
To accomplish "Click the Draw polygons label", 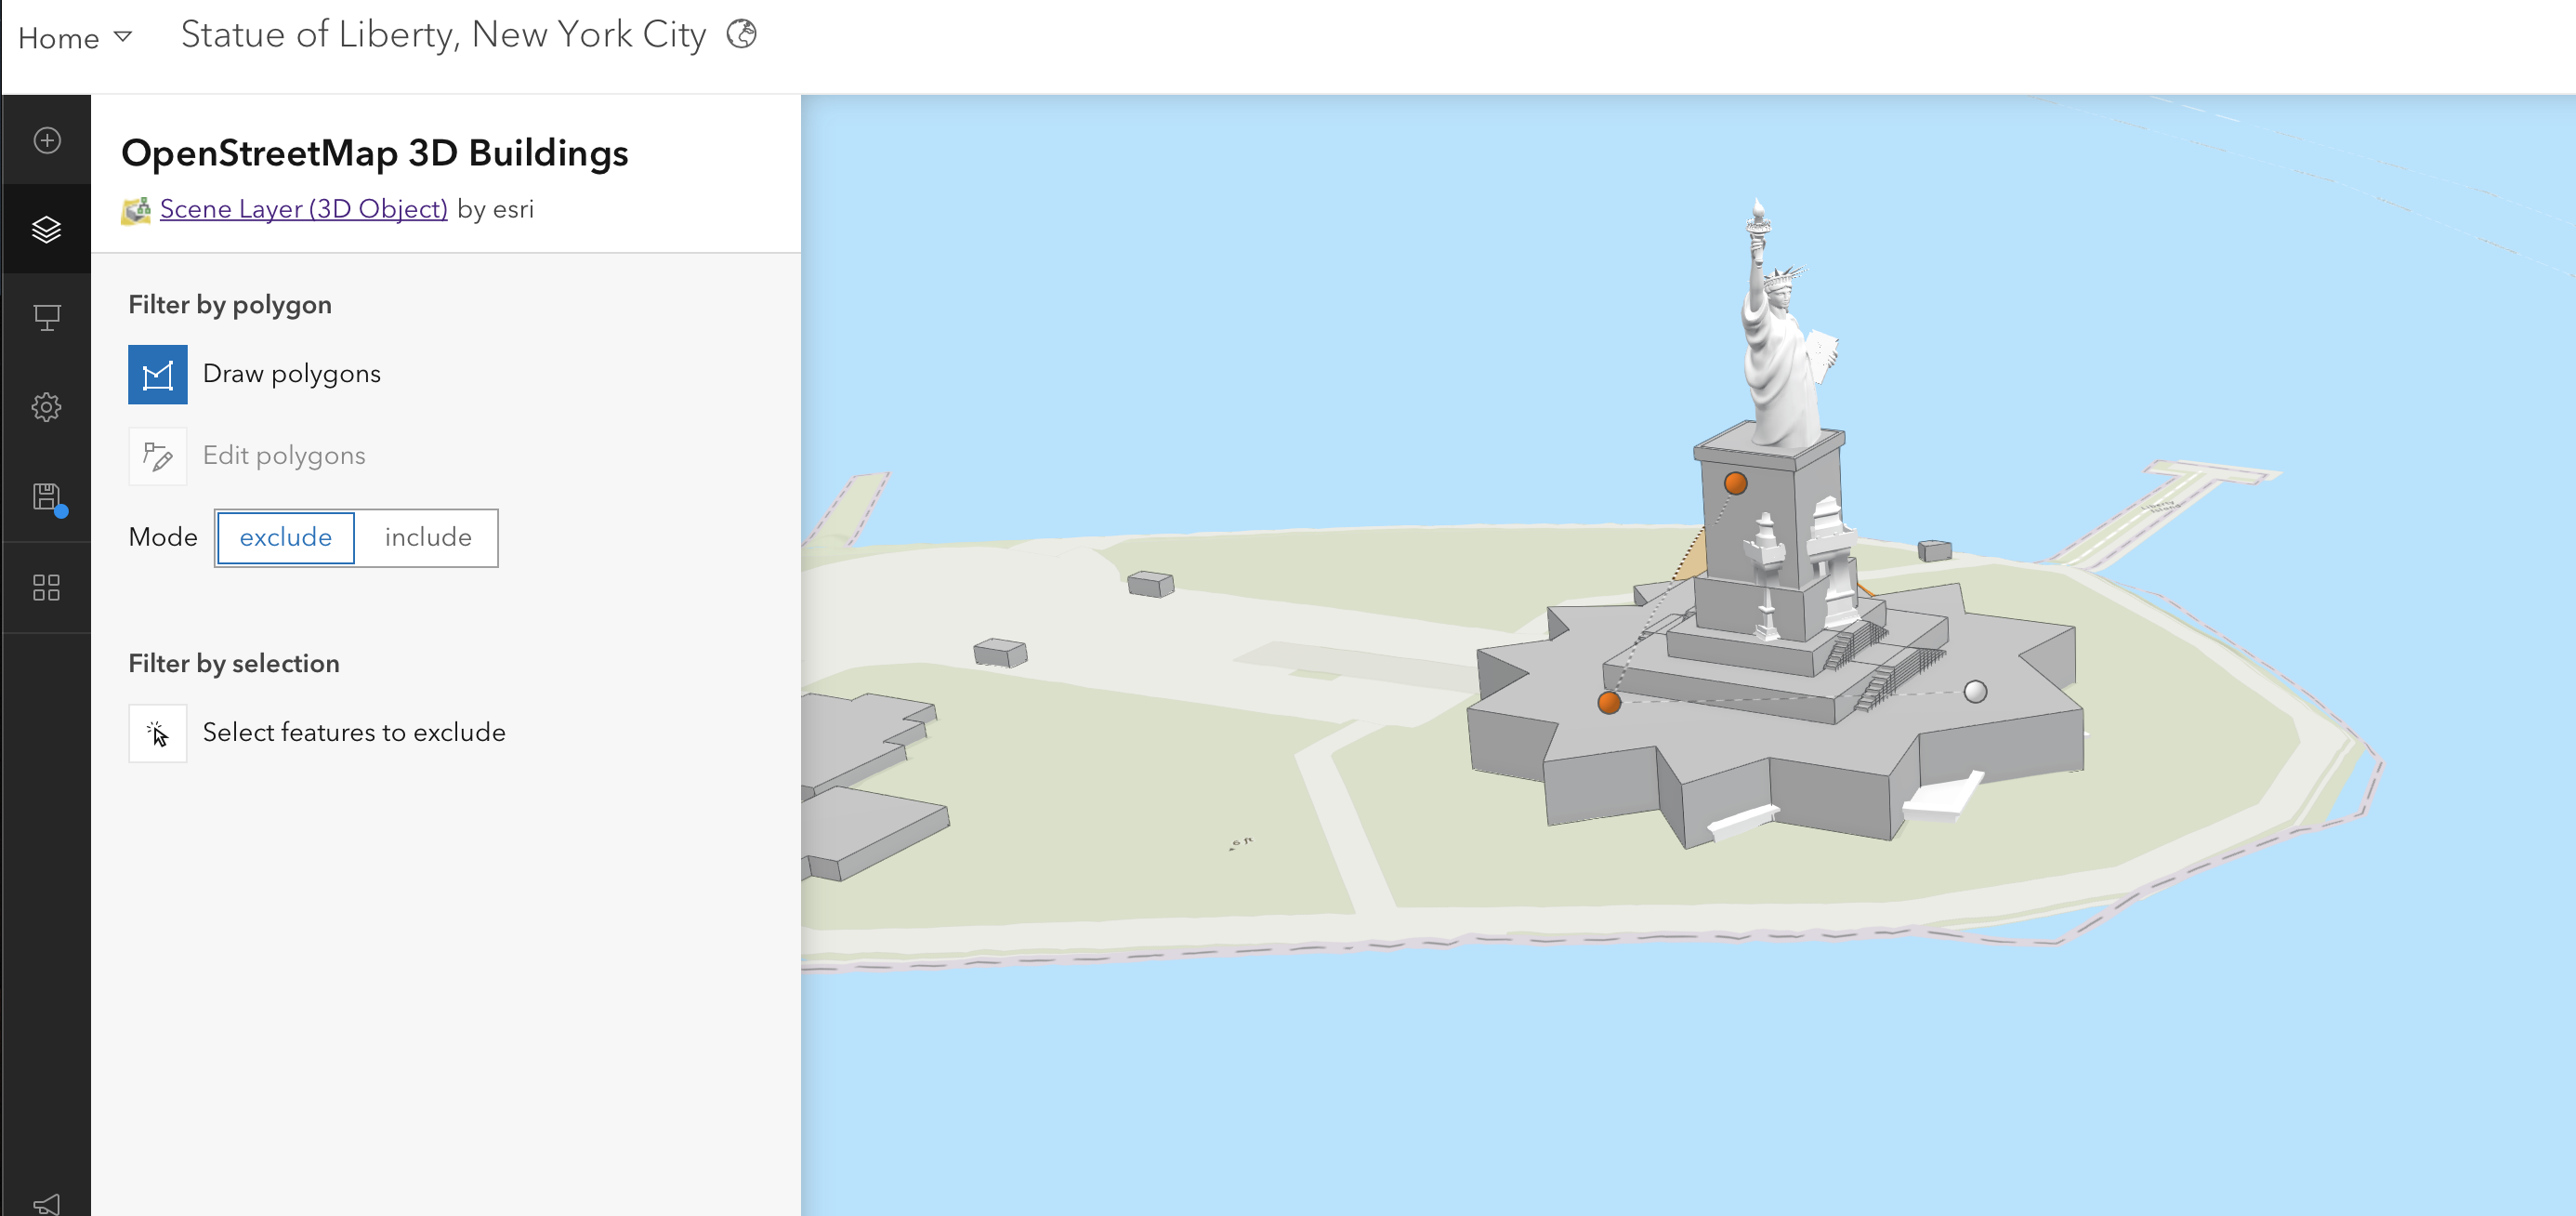I will click(292, 374).
